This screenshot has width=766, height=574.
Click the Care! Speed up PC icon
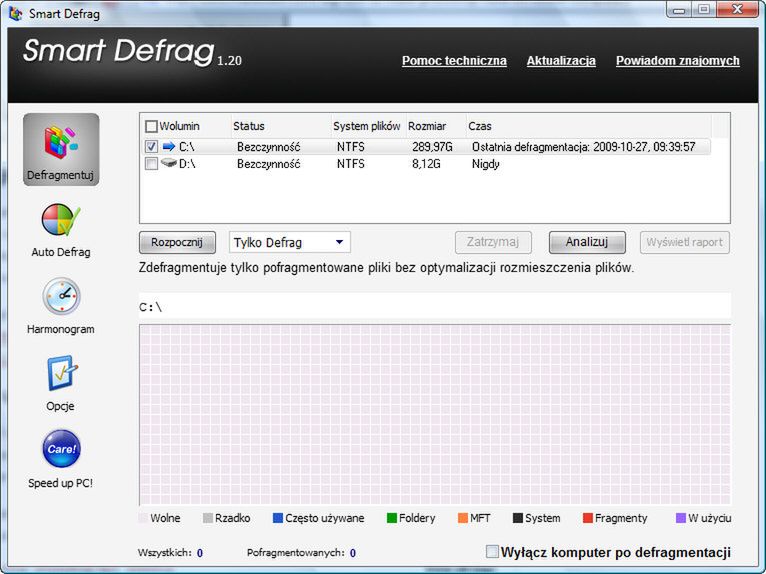coord(61,448)
